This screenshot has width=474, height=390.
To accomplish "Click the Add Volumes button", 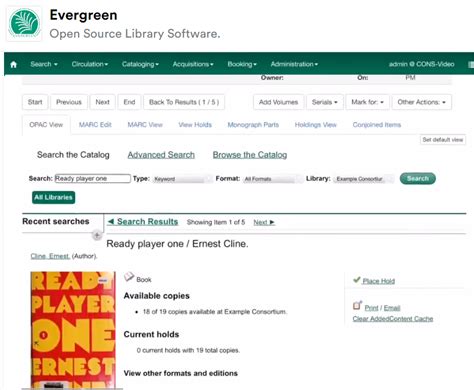I will pos(278,102).
